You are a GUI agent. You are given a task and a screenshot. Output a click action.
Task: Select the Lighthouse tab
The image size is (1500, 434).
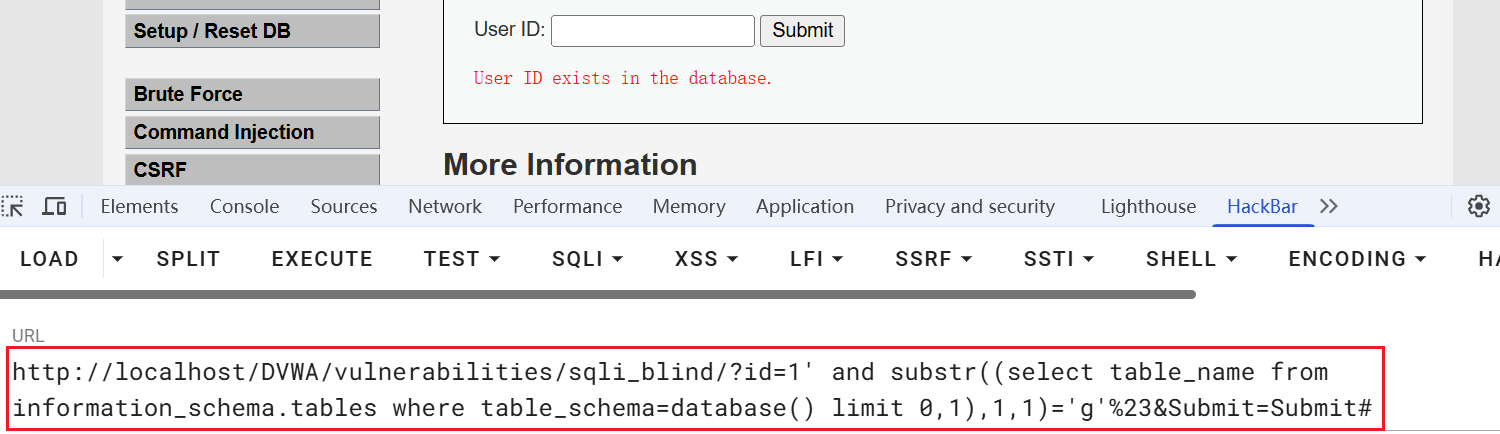[x=1148, y=206]
